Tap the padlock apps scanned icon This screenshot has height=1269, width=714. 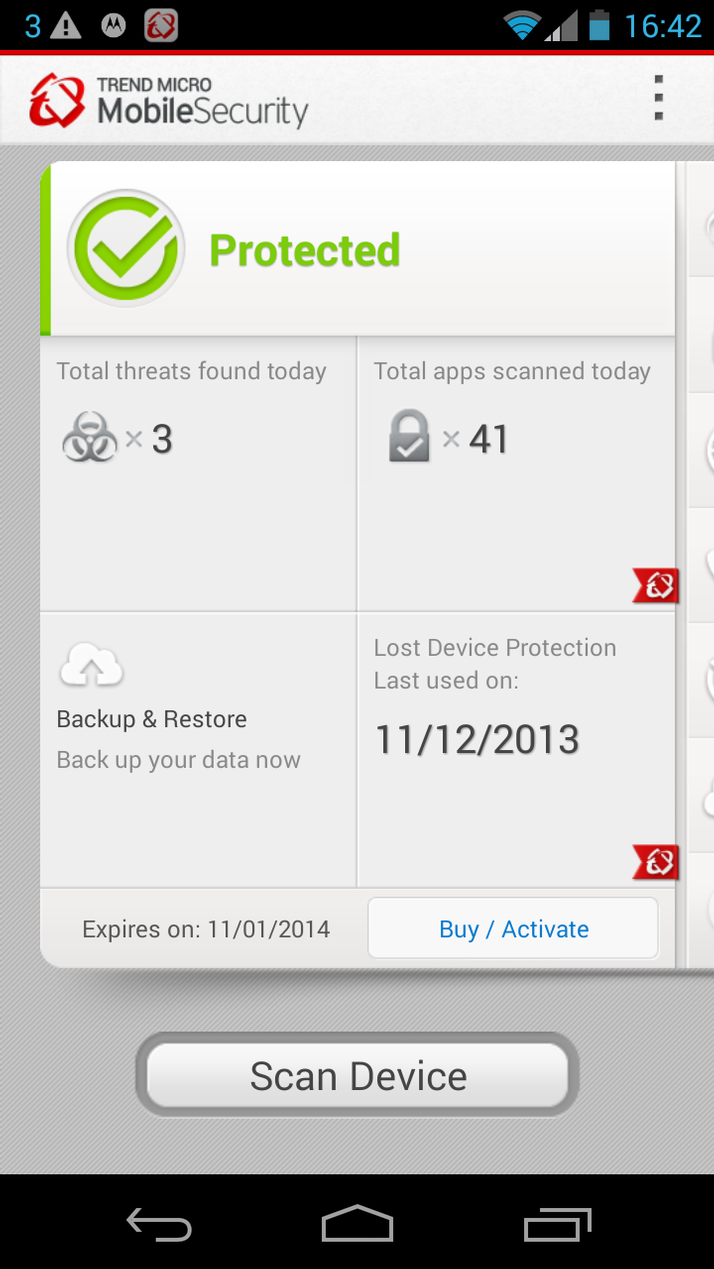(x=409, y=437)
